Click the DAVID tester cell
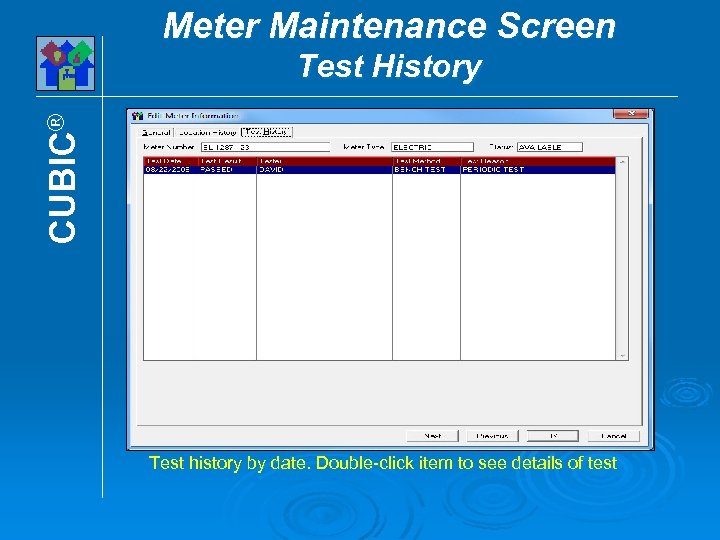The image size is (720, 540). click(325, 169)
